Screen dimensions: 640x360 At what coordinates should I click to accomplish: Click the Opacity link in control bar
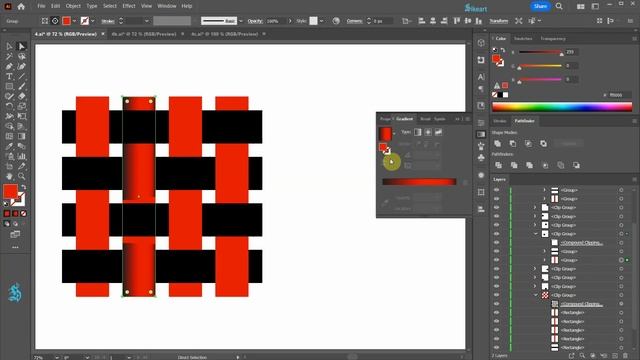(x=255, y=21)
